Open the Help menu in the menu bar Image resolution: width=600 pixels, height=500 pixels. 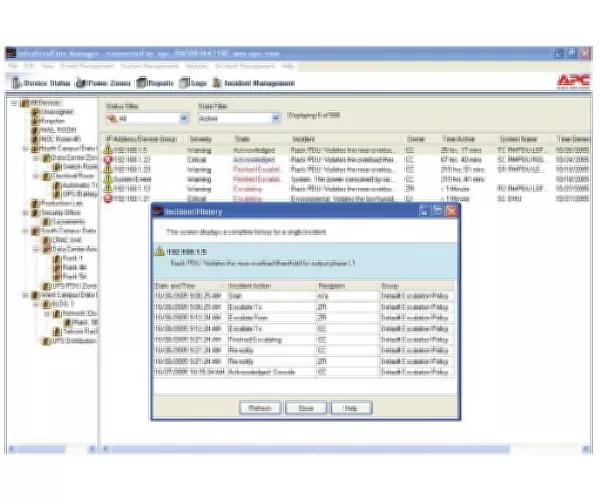click(x=288, y=66)
